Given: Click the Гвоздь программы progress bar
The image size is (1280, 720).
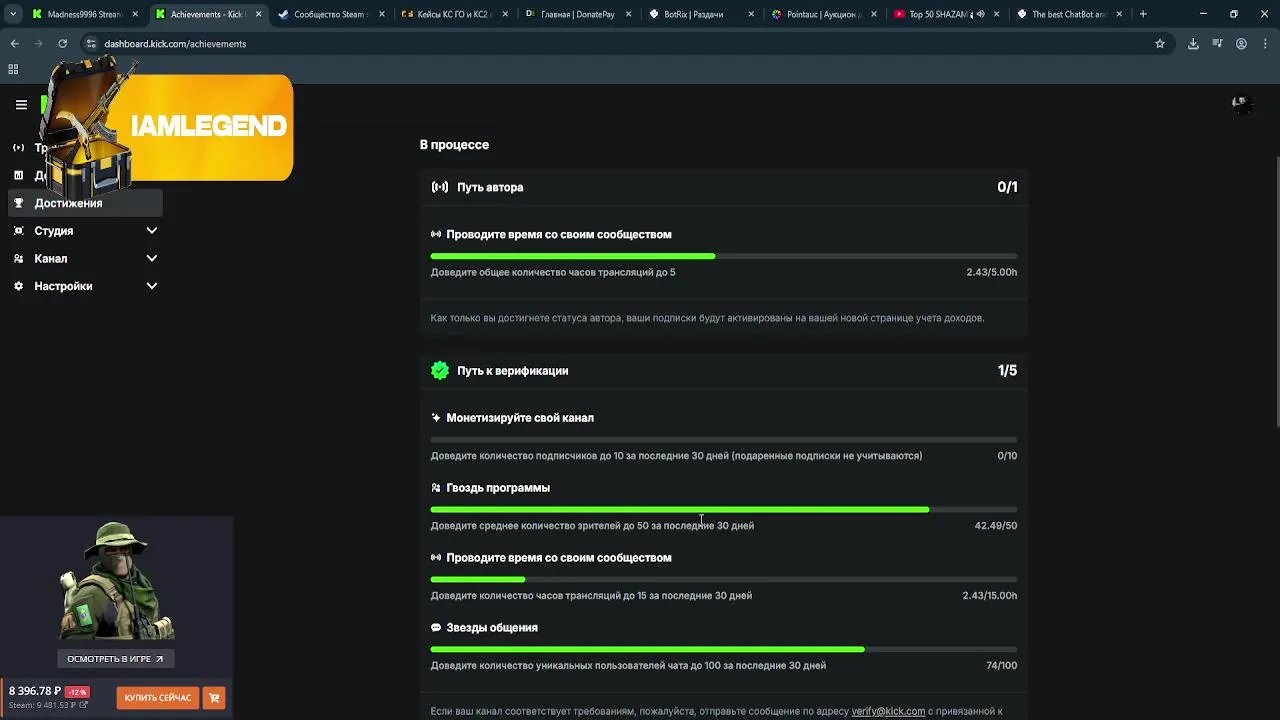Looking at the screenshot, I should [x=724, y=510].
